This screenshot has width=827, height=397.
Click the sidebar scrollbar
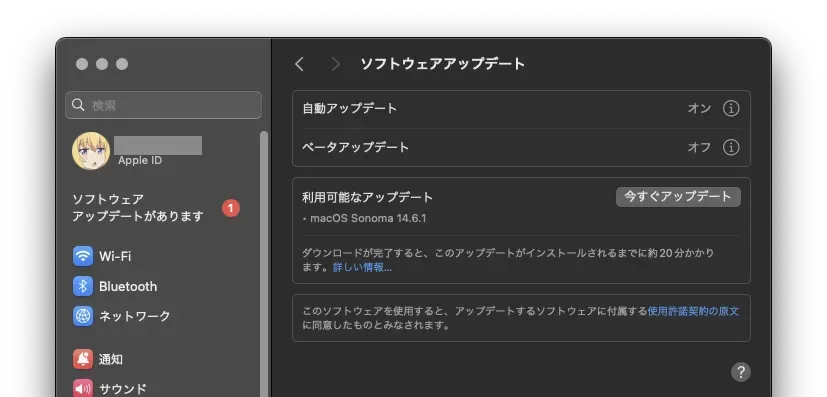coord(264,264)
